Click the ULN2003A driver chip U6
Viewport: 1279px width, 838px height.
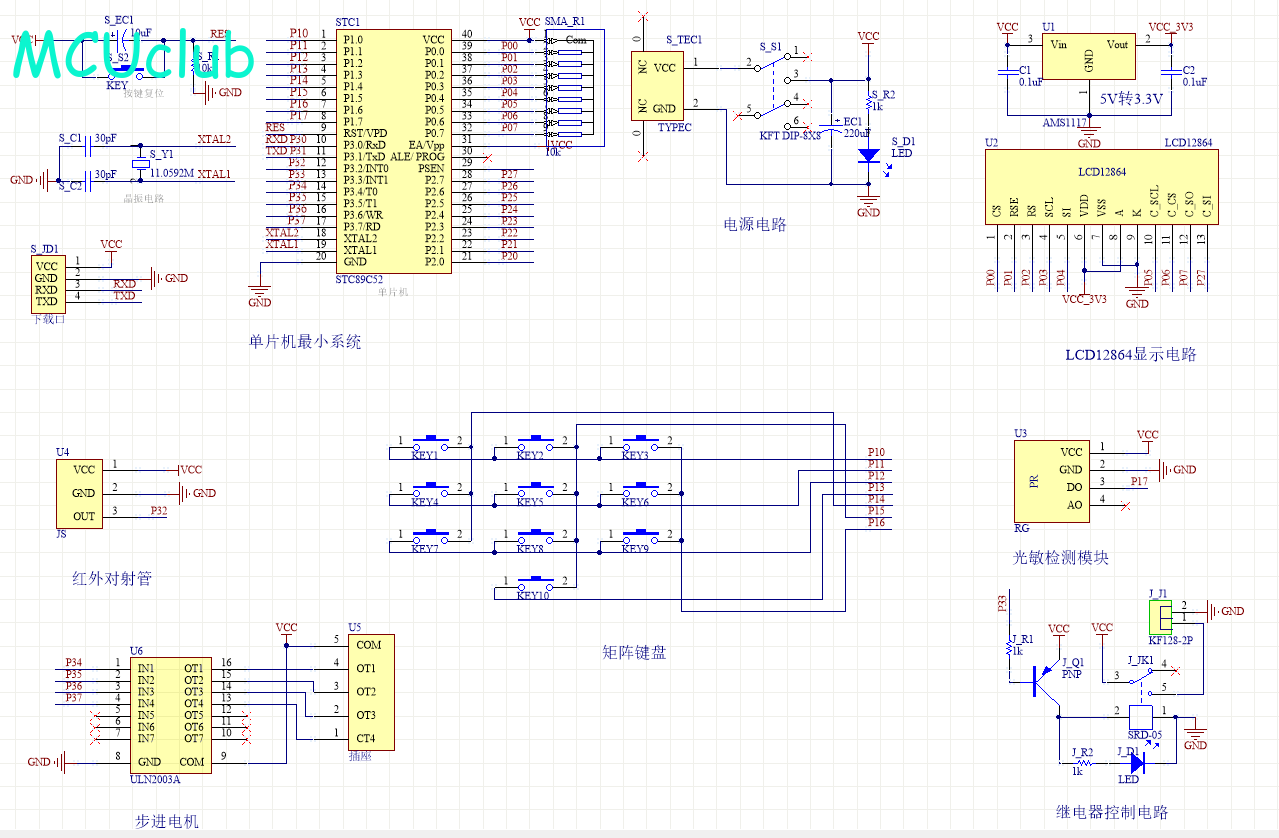(170, 713)
